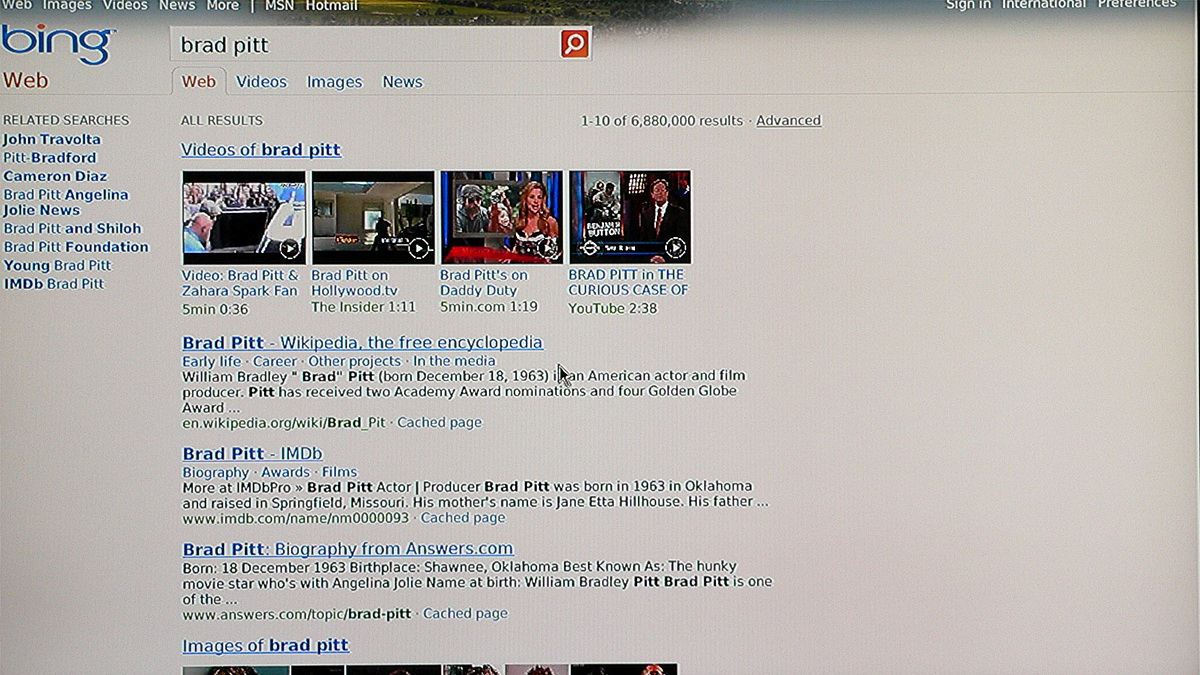Open Video: Brad Pitt & Zahara title link
The height and width of the screenshot is (675, 1200).
[240, 283]
